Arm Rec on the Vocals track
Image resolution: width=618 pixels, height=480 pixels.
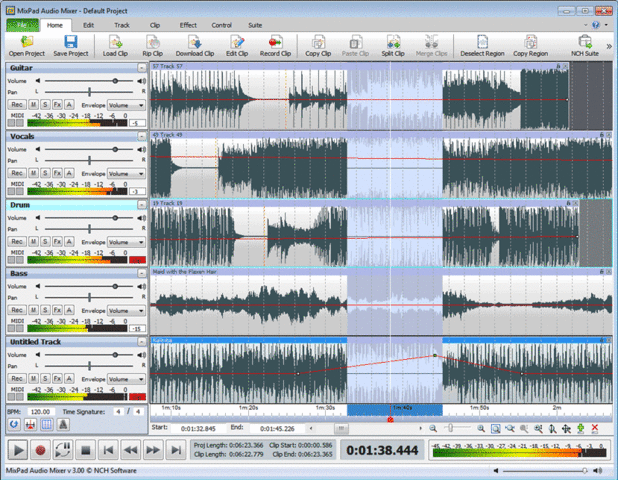point(17,173)
